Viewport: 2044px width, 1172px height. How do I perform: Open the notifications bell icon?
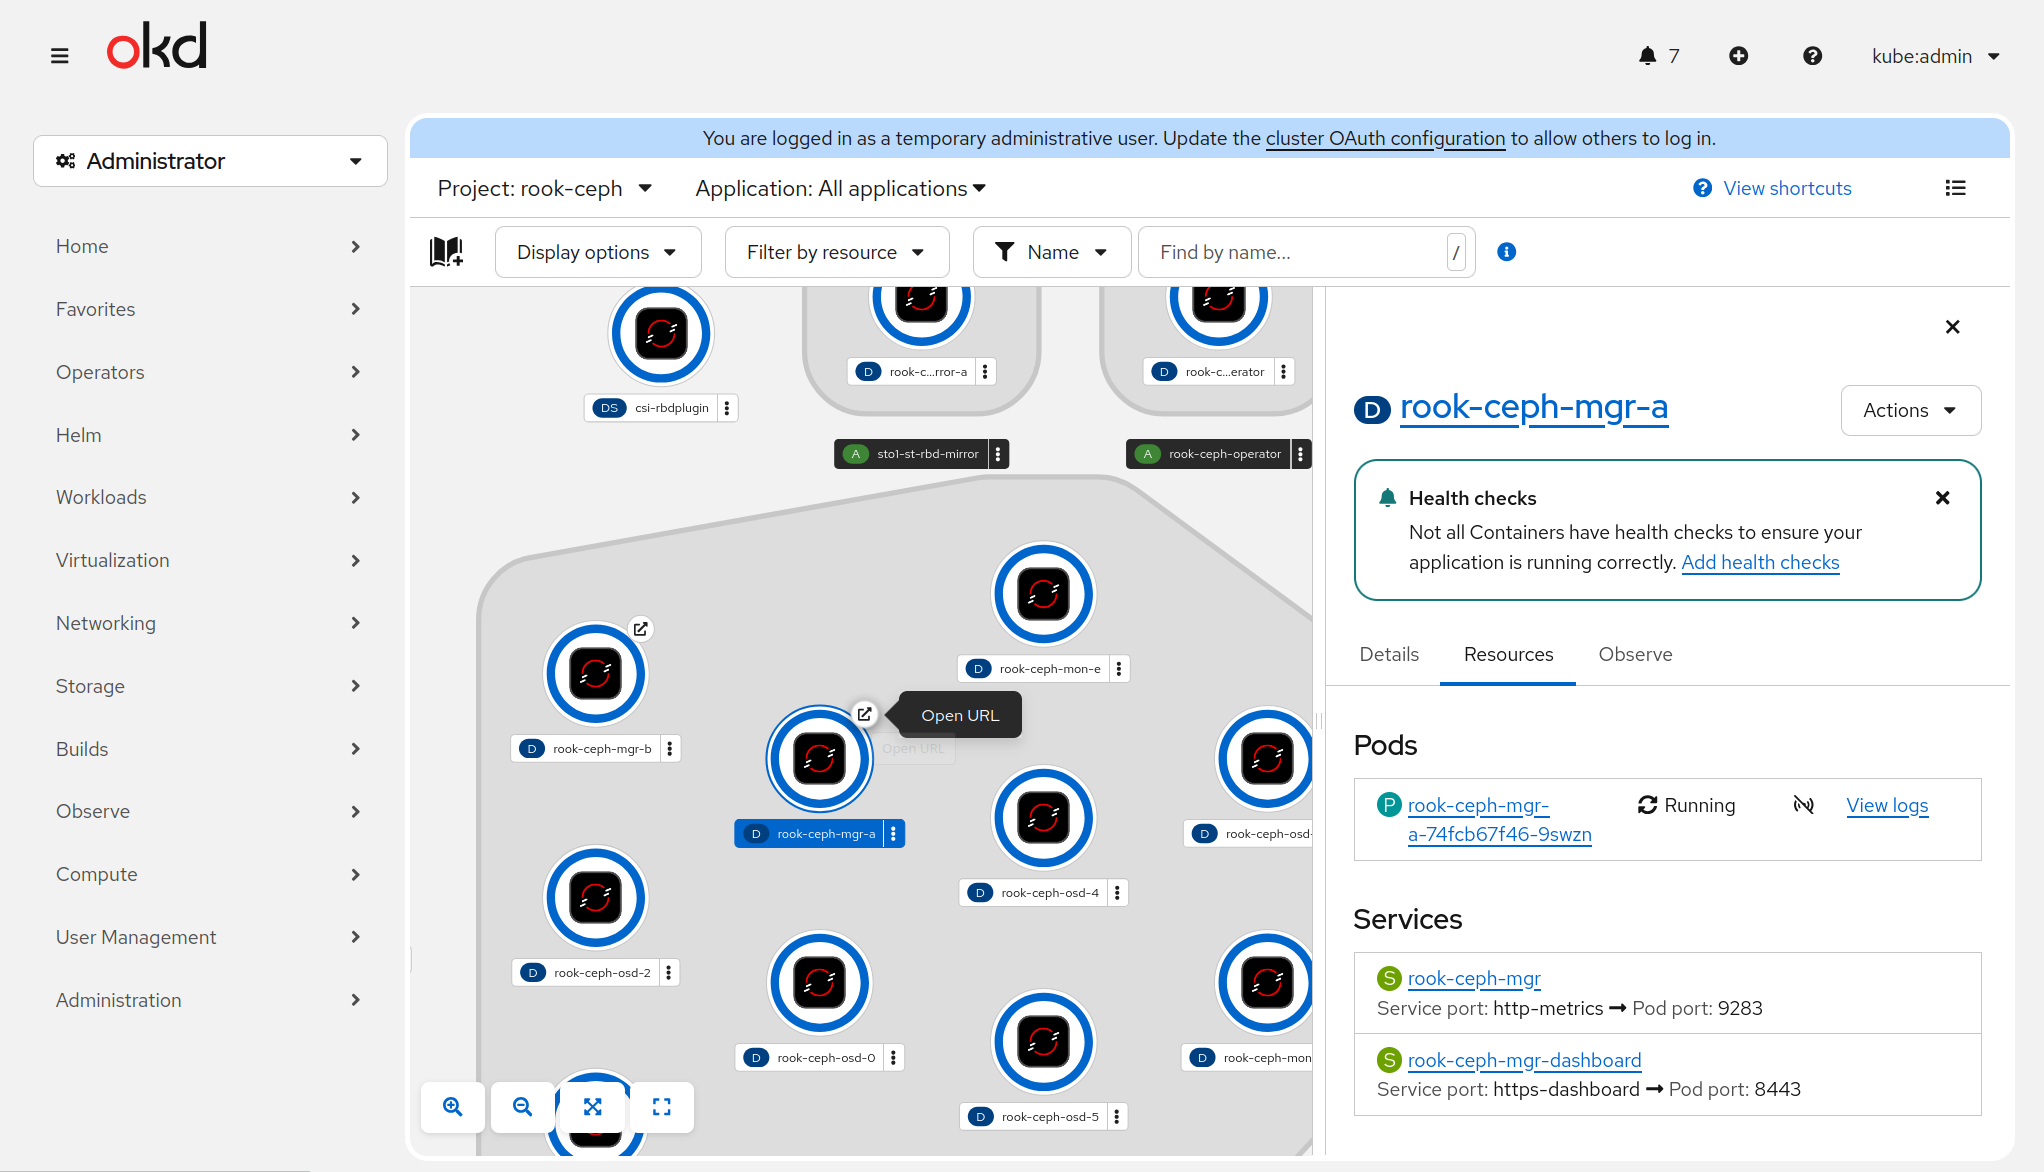[1648, 56]
